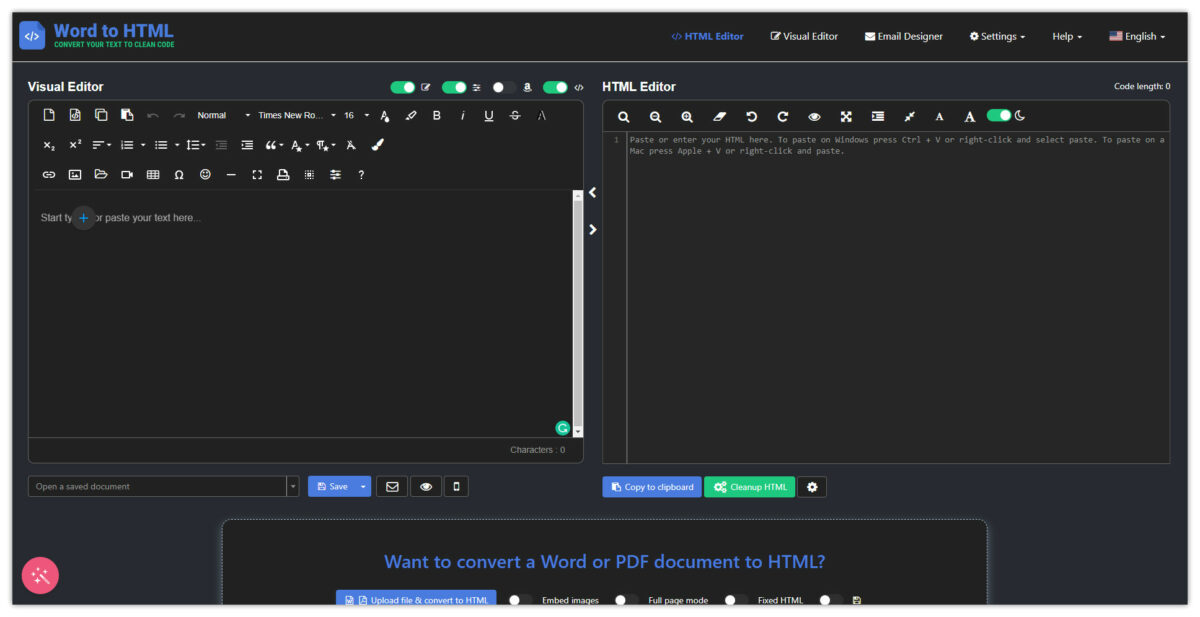Click the Cleanup HTML button

coord(750,487)
